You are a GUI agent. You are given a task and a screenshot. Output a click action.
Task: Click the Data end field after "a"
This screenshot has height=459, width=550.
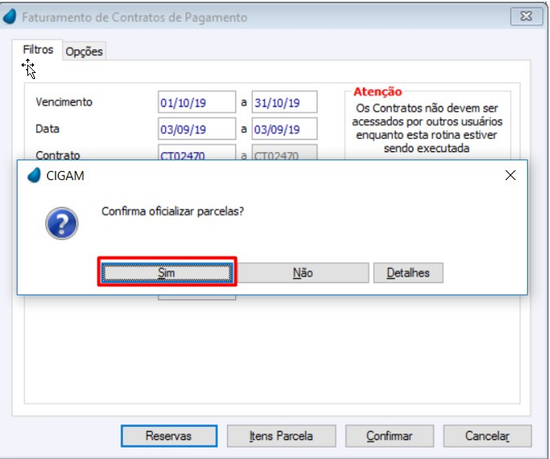point(284,129)
